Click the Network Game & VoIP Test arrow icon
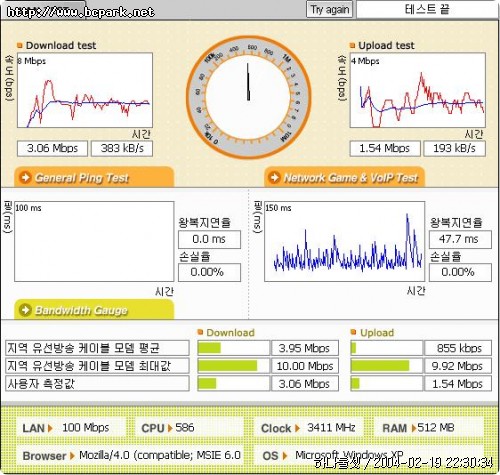Viewport: 500px width, 475px height. pos(274,177)
